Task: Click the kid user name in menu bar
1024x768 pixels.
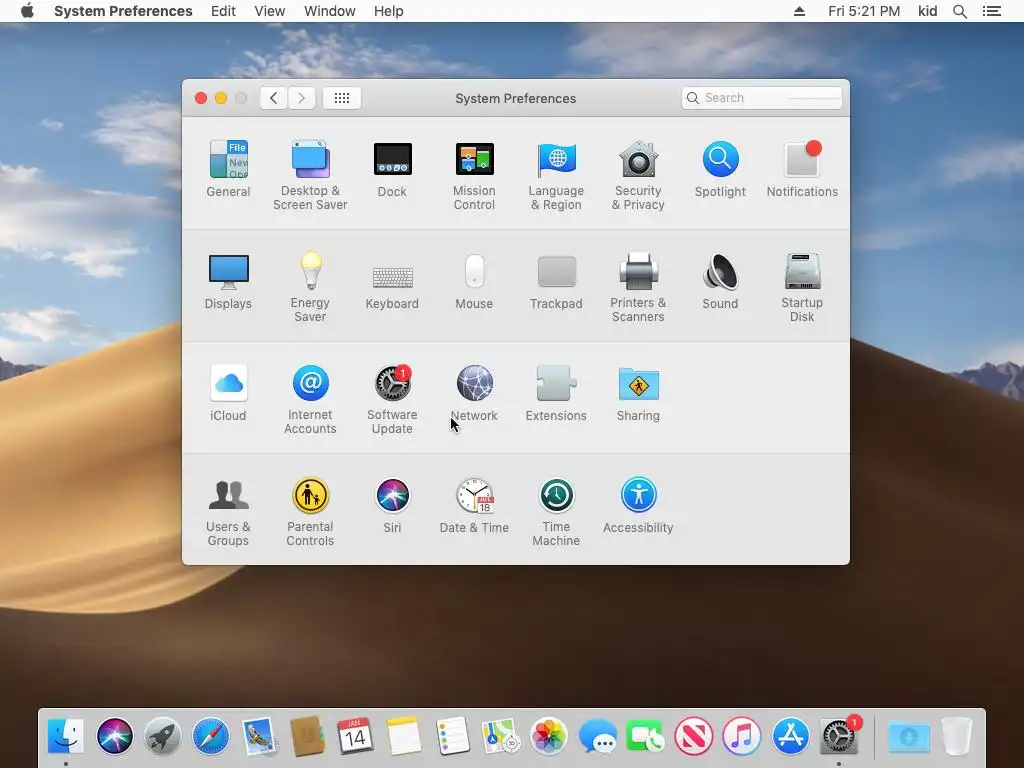Action: [927, 11]
